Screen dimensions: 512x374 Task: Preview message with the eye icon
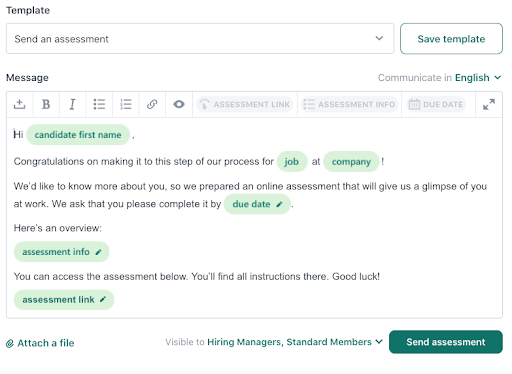click(179, 104)
